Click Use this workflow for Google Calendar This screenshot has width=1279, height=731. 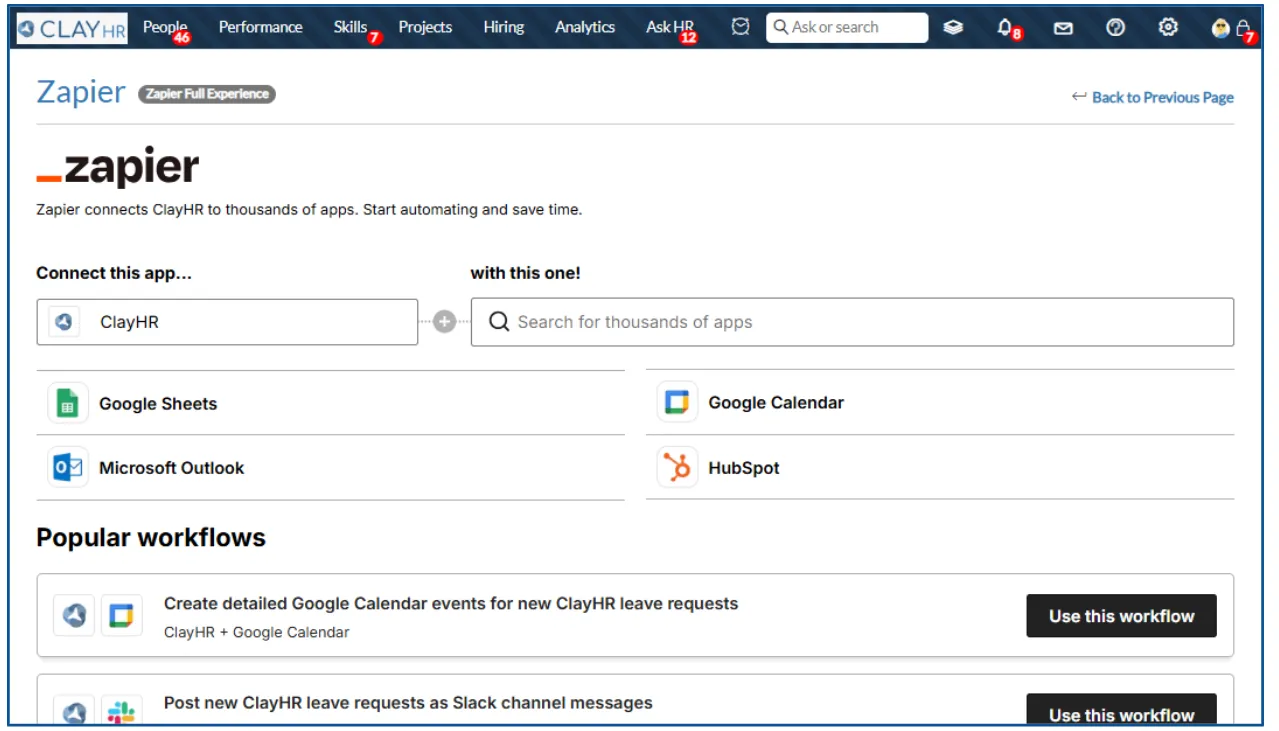[1121, 616]
